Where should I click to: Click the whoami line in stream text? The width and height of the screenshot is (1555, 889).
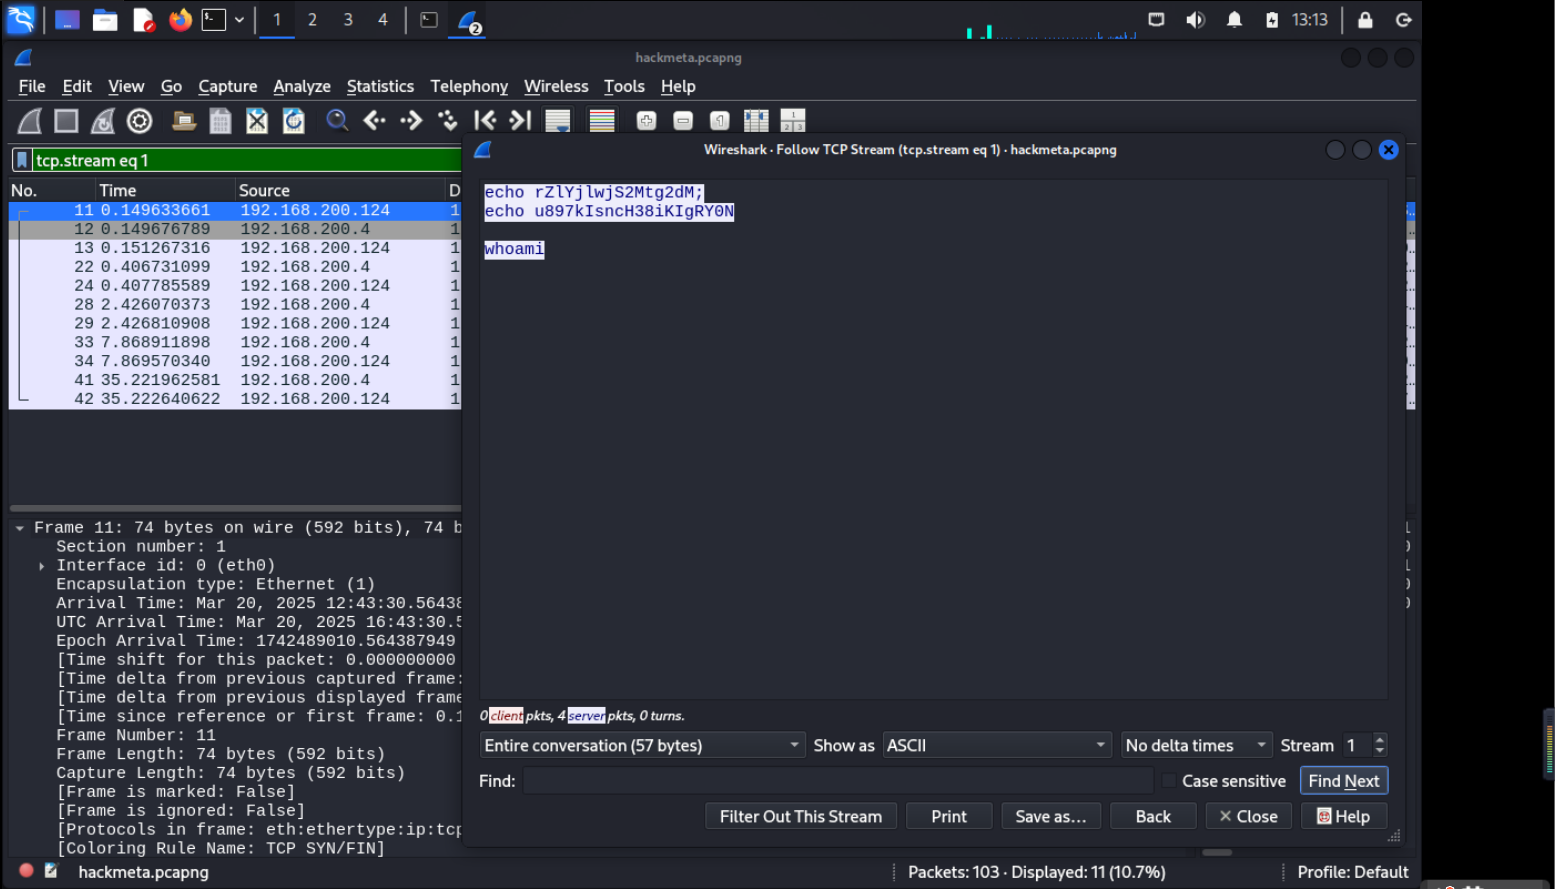click(x=514, y=249)
